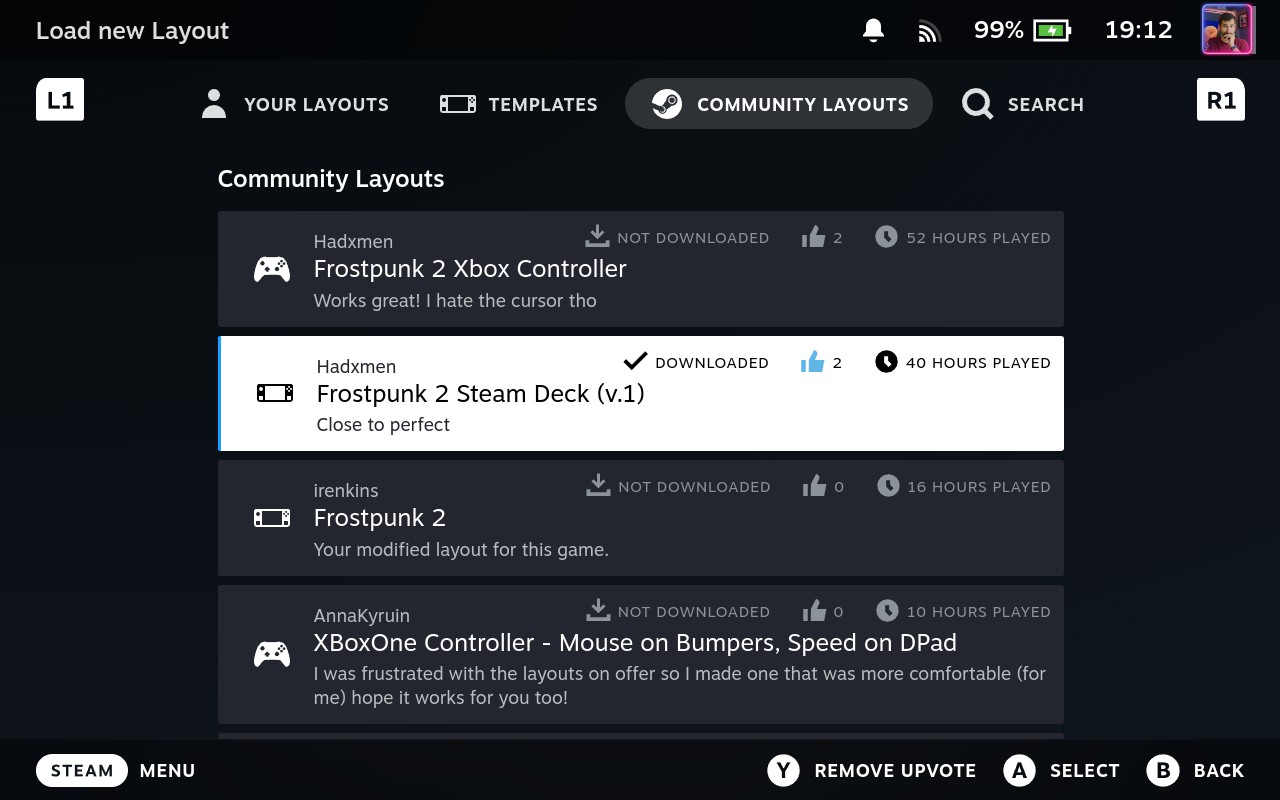Click the clock icon beside 16 Hours Played
This screenshot has height=800, width=1280.
[x=888, y=486]
